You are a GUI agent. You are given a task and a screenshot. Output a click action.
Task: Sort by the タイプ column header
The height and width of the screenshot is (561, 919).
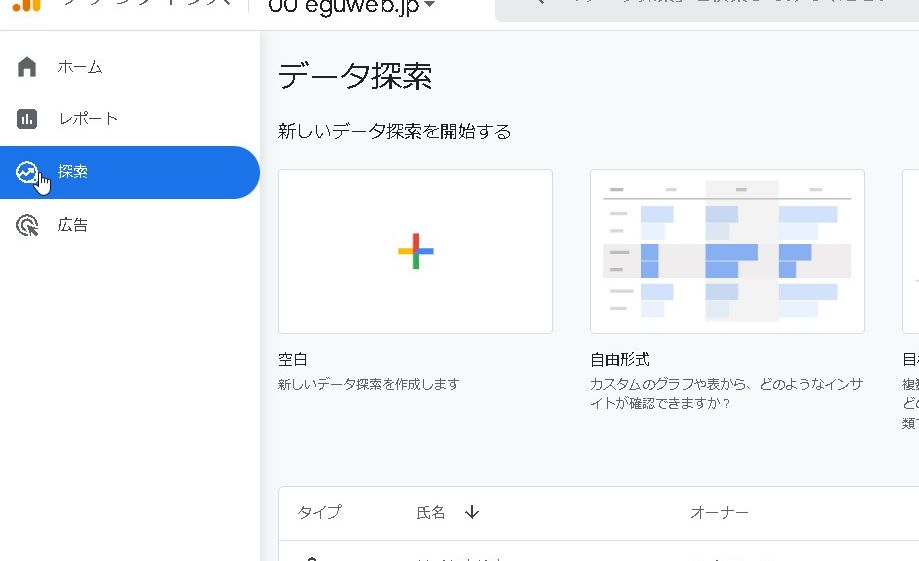[x=319, y=512]
